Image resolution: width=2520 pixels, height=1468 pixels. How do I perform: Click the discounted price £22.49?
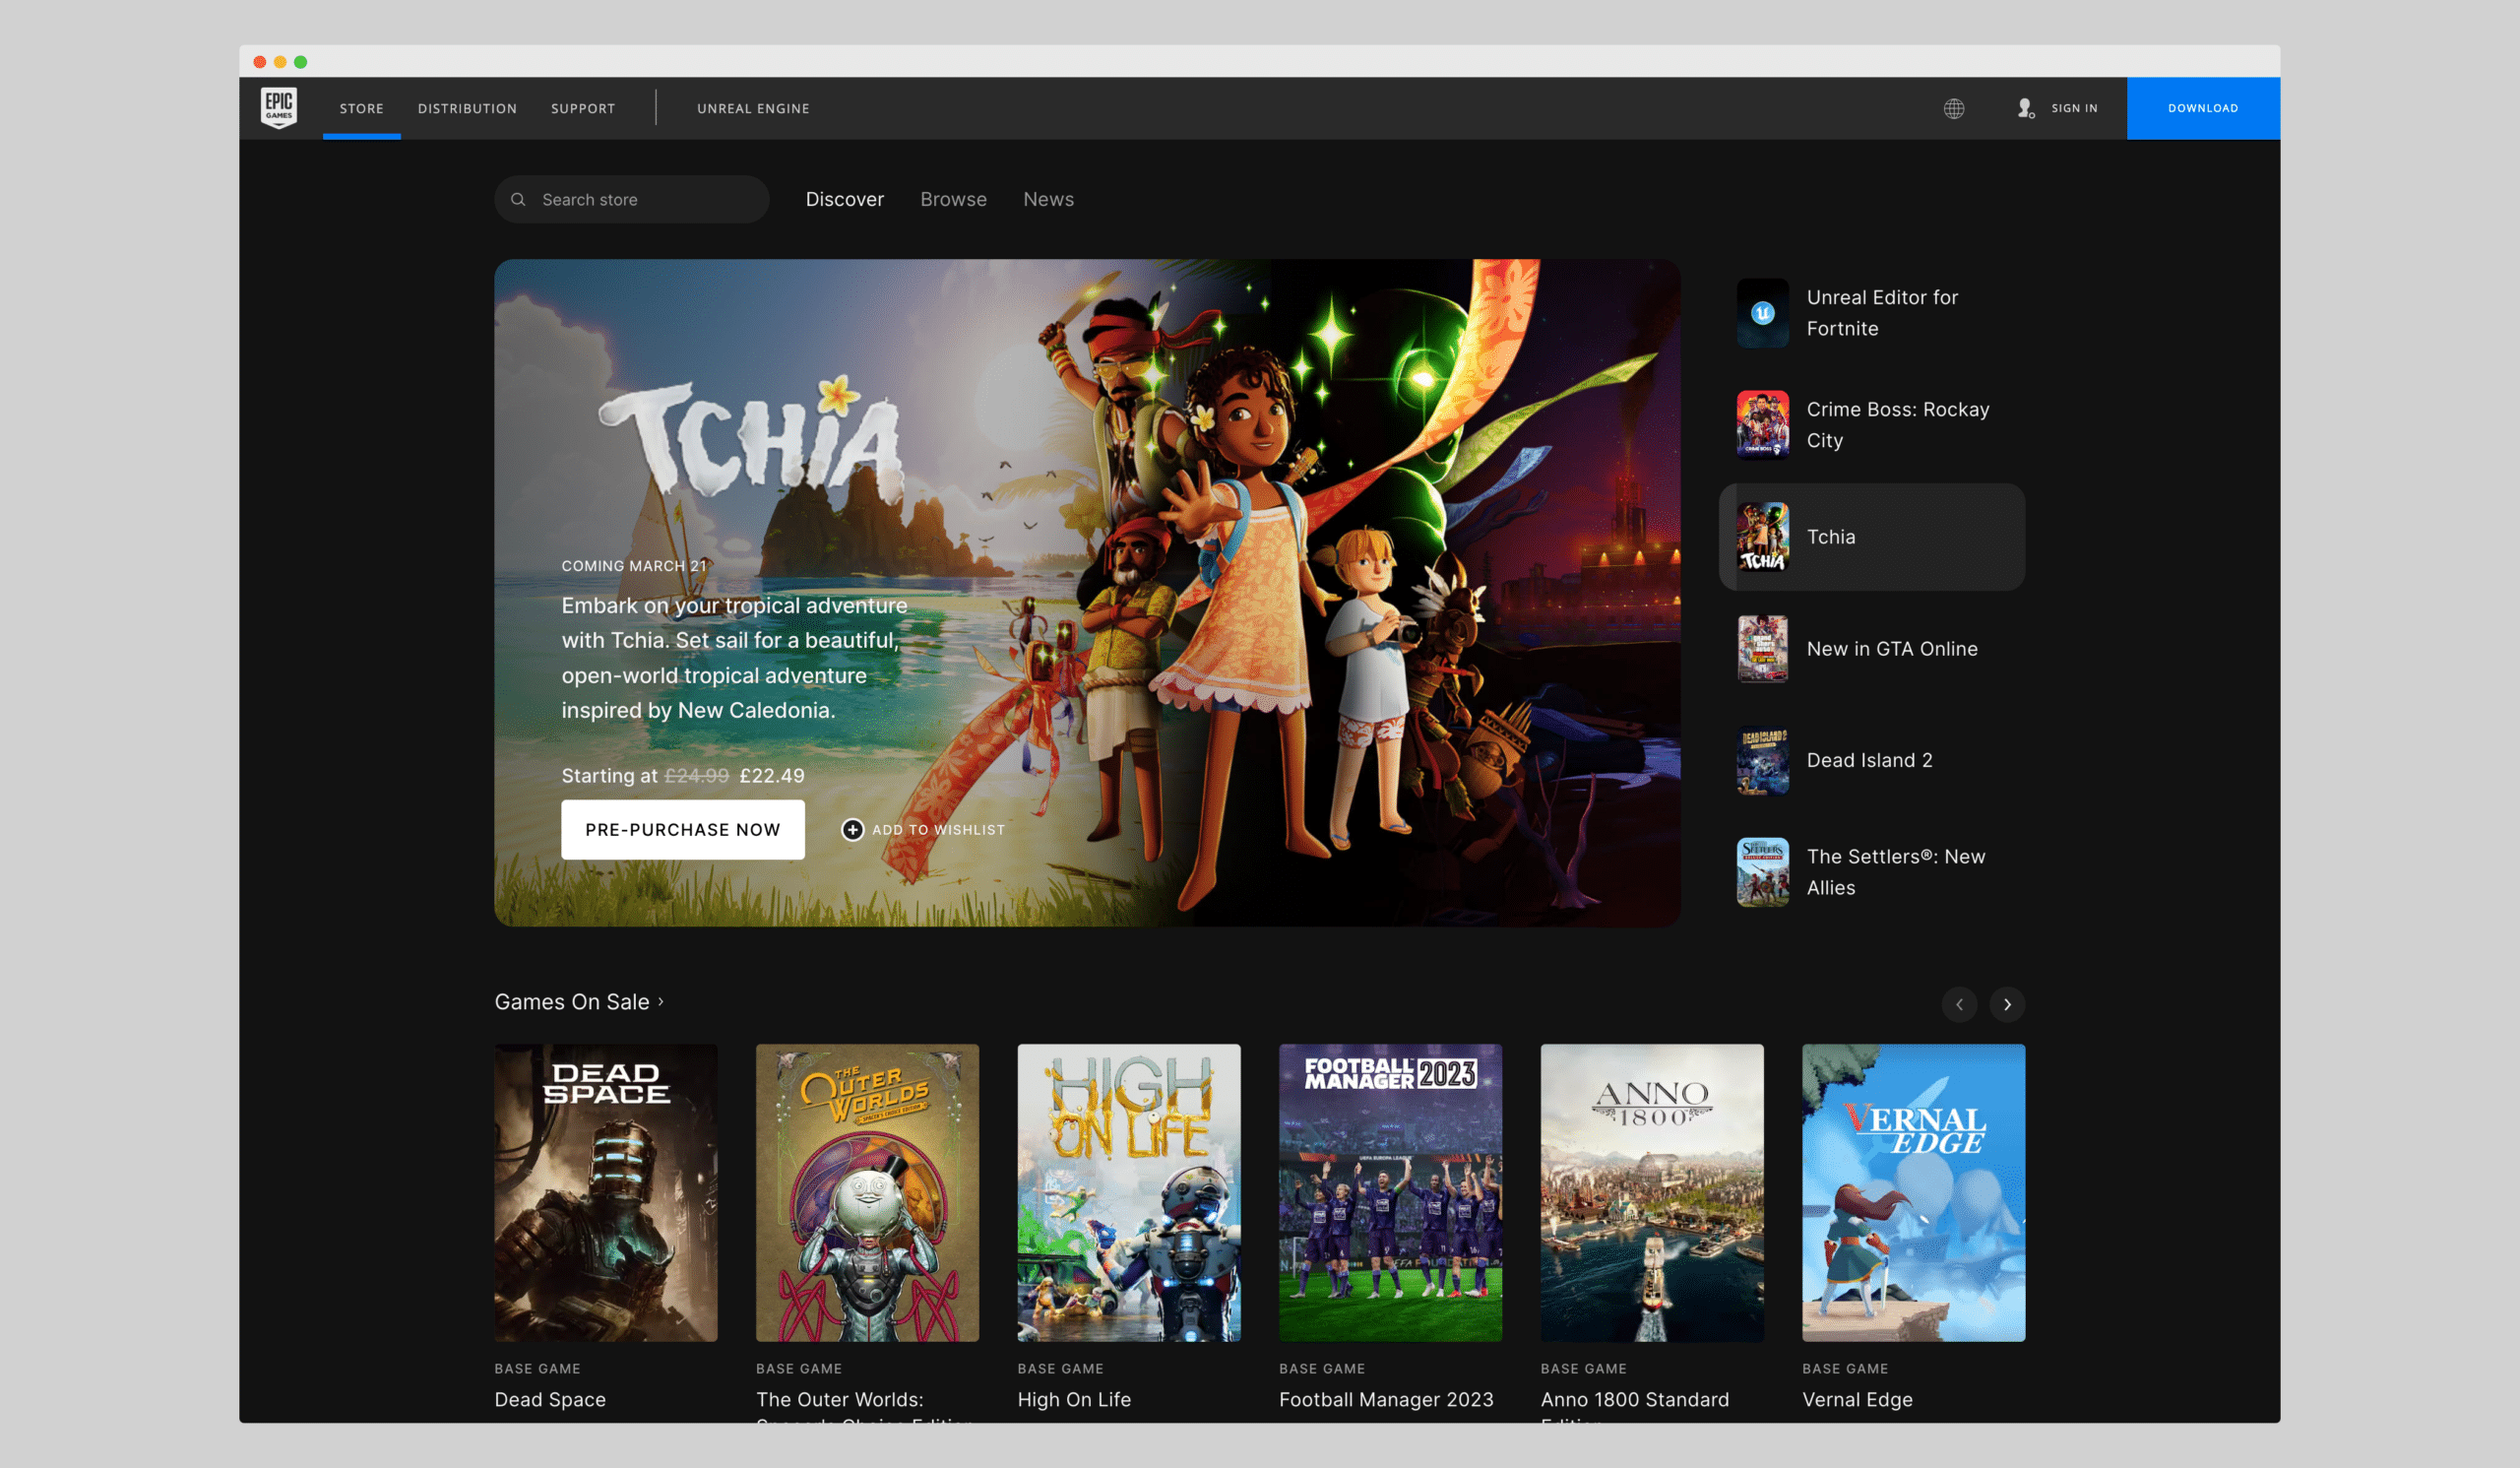pyautogui.click(x=771, y=776)
